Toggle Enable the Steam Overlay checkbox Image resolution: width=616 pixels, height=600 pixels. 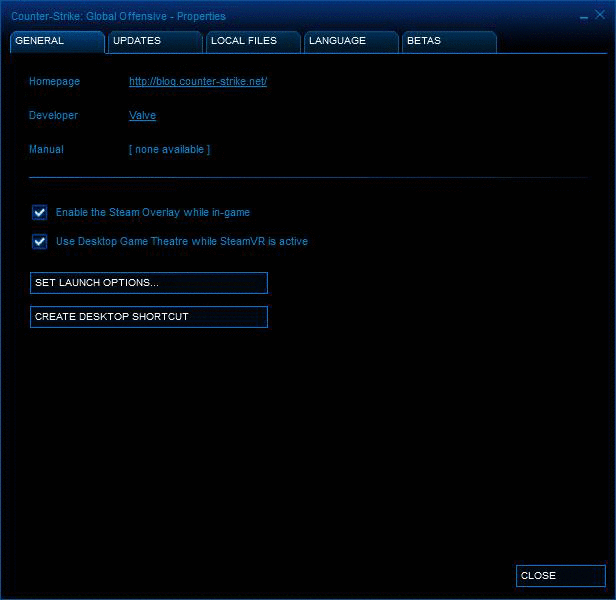40,213
